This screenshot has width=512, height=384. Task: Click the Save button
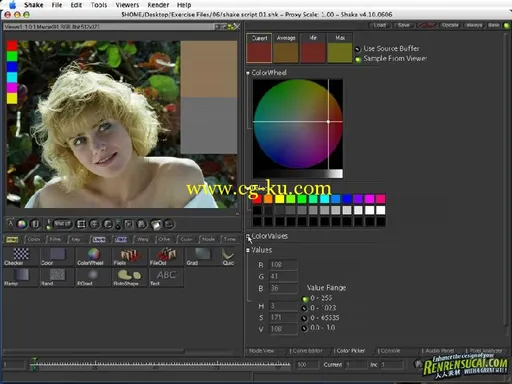403,25
